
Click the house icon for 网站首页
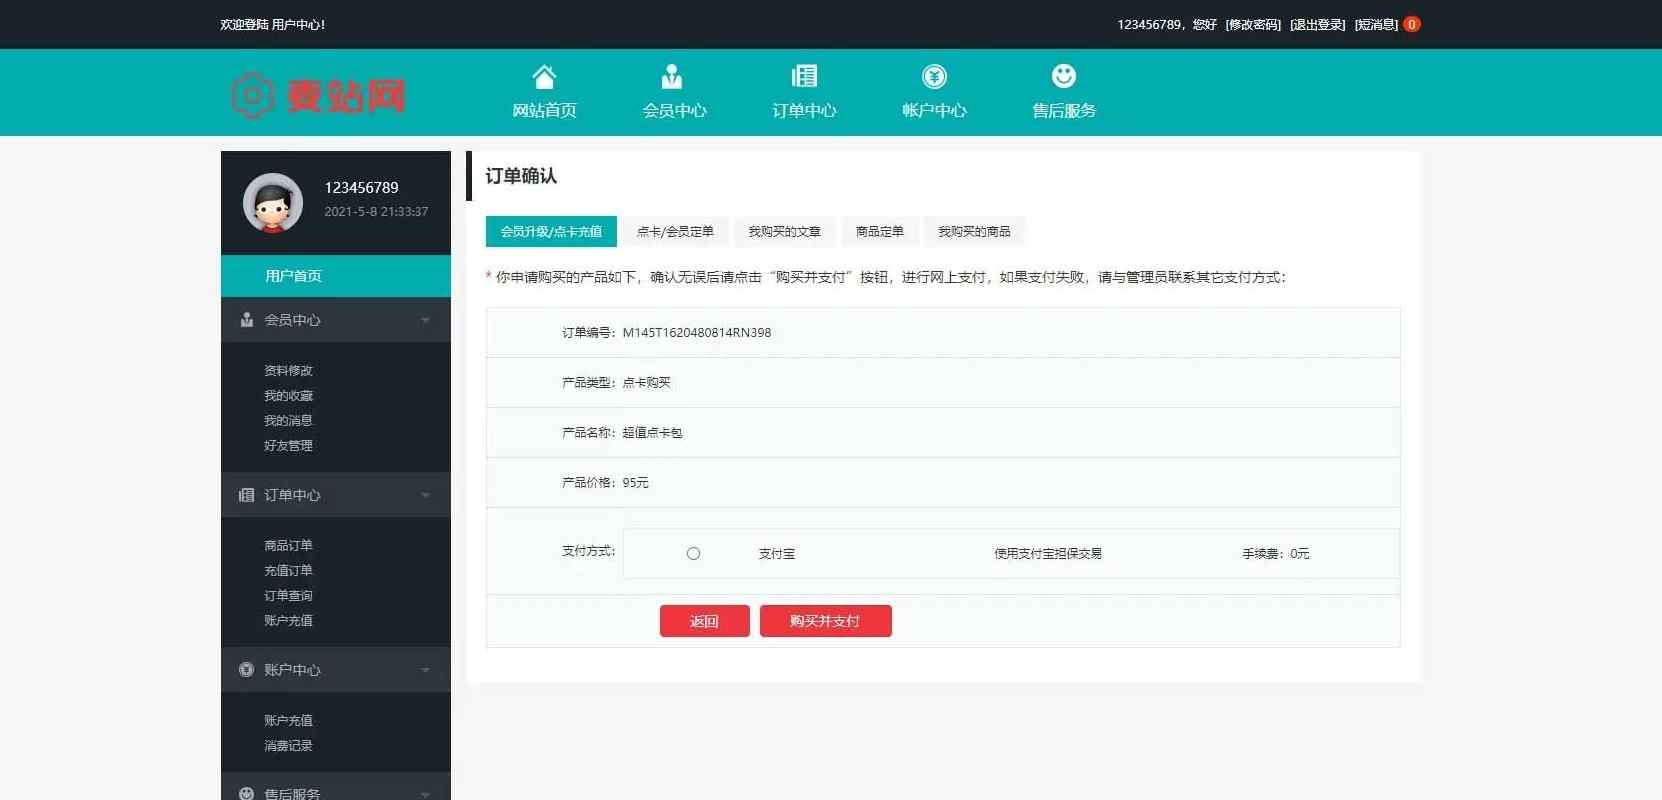pyautogui.click(x=544, y=77)
